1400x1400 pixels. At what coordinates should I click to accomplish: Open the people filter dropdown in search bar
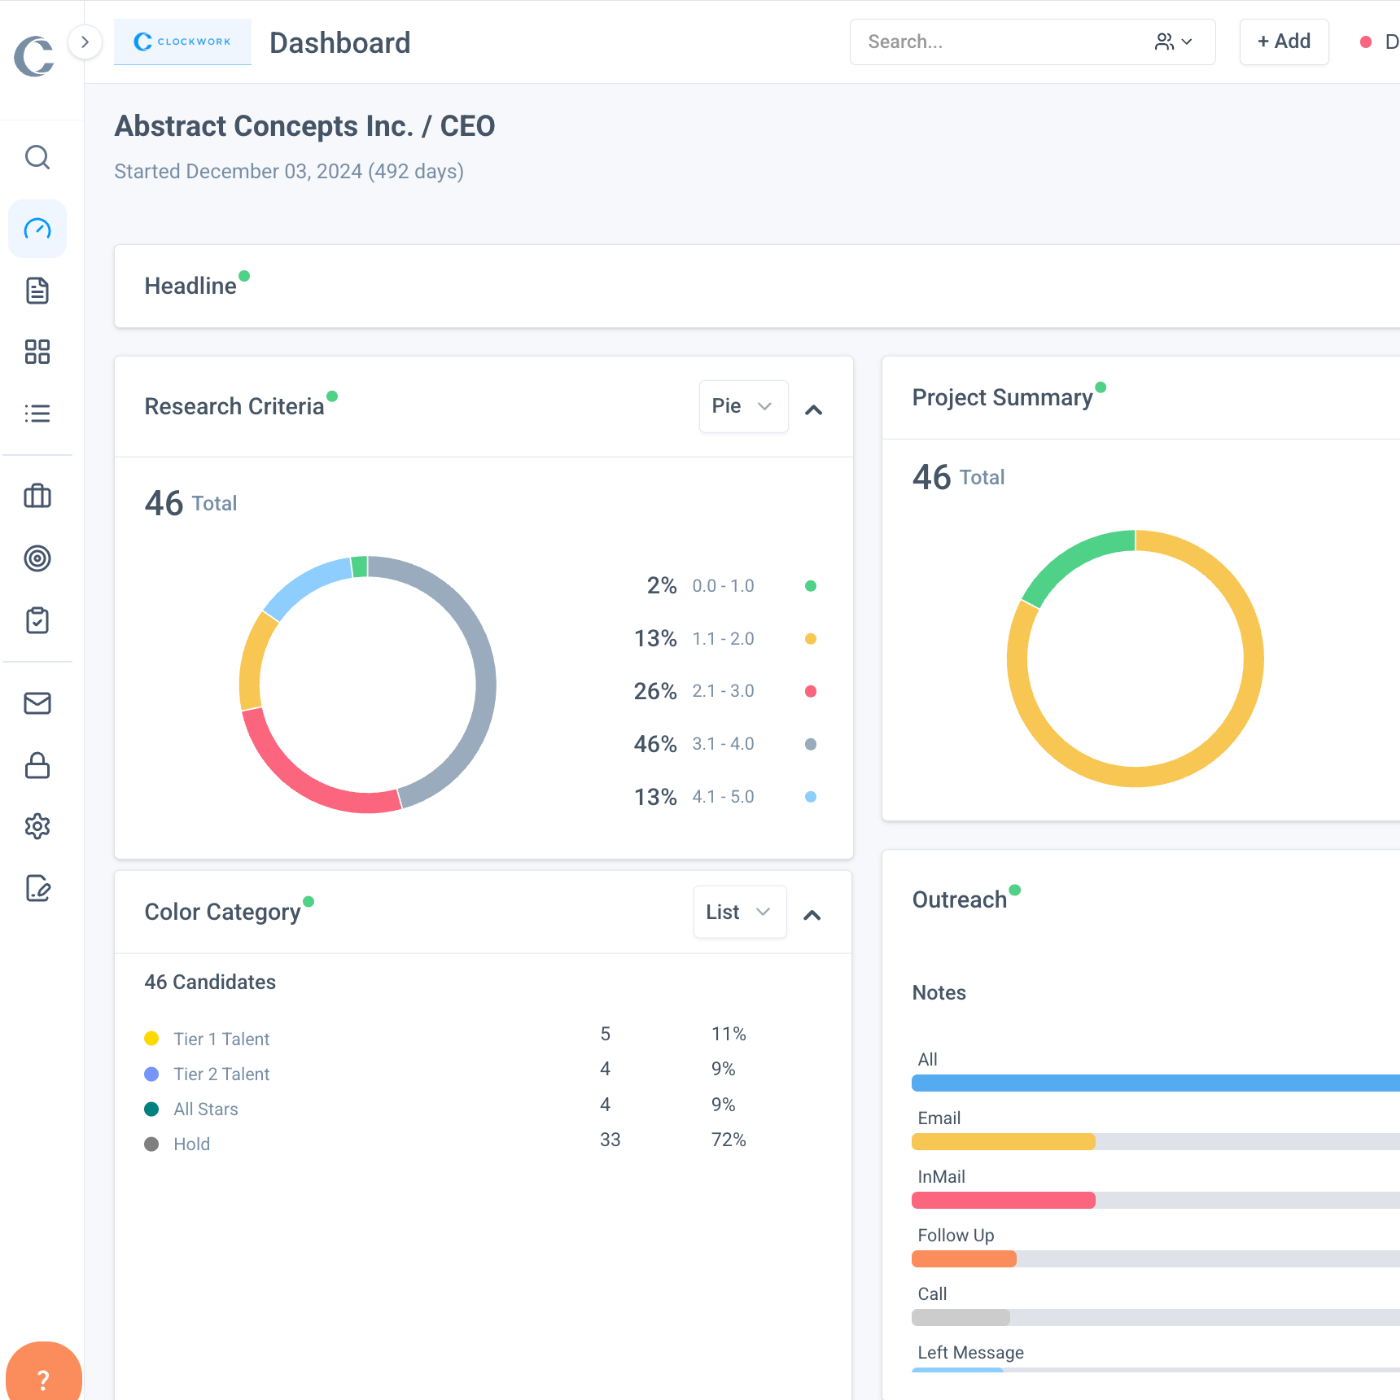[x=1174, y=42]
